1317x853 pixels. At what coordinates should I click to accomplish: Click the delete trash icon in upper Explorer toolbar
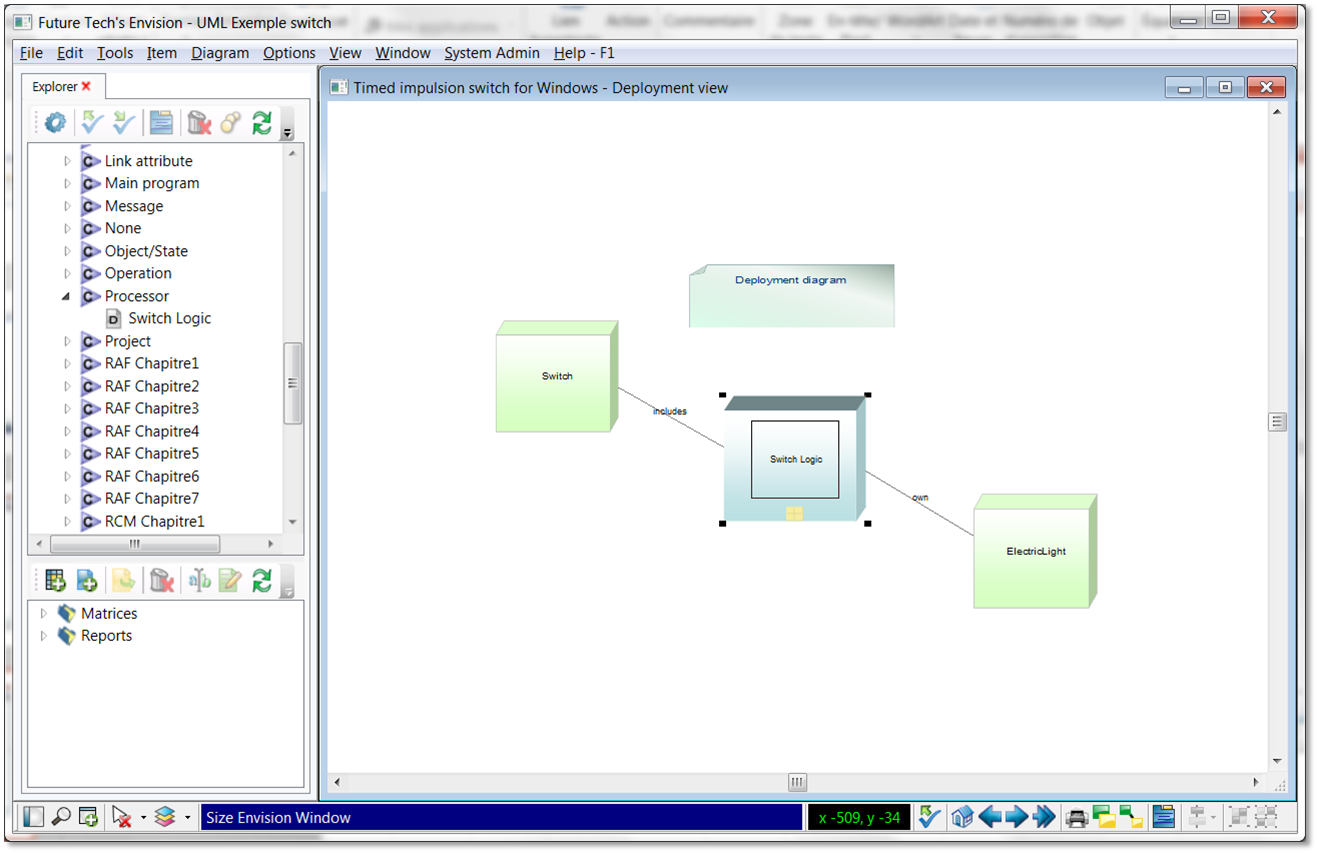[x=199, y=123]
